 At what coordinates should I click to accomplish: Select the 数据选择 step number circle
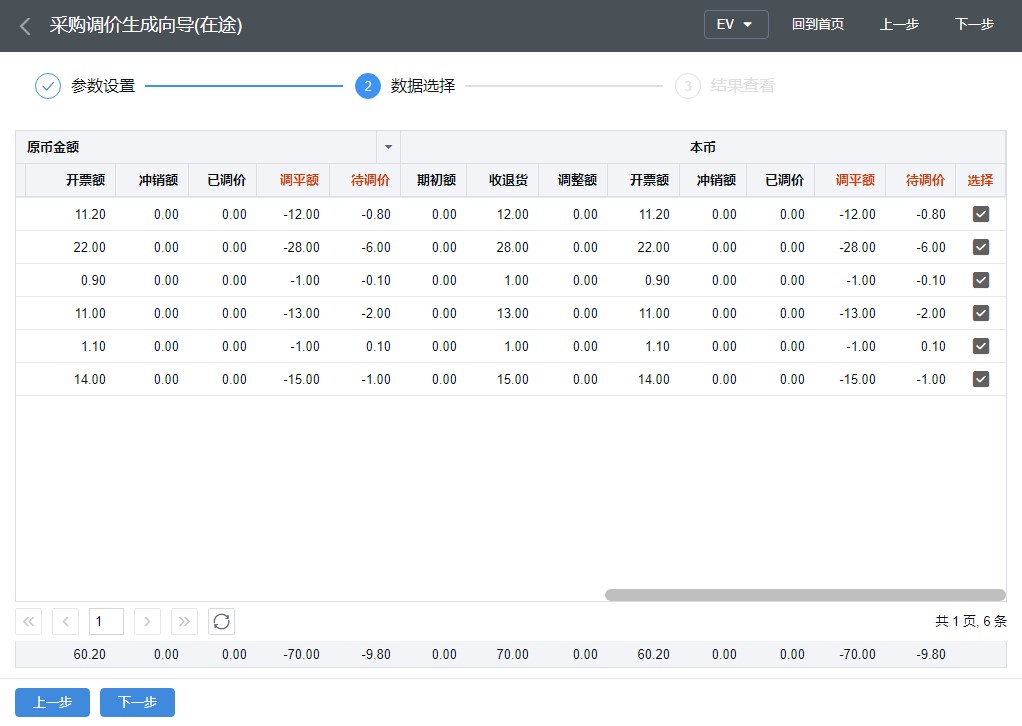click(368, 86)
